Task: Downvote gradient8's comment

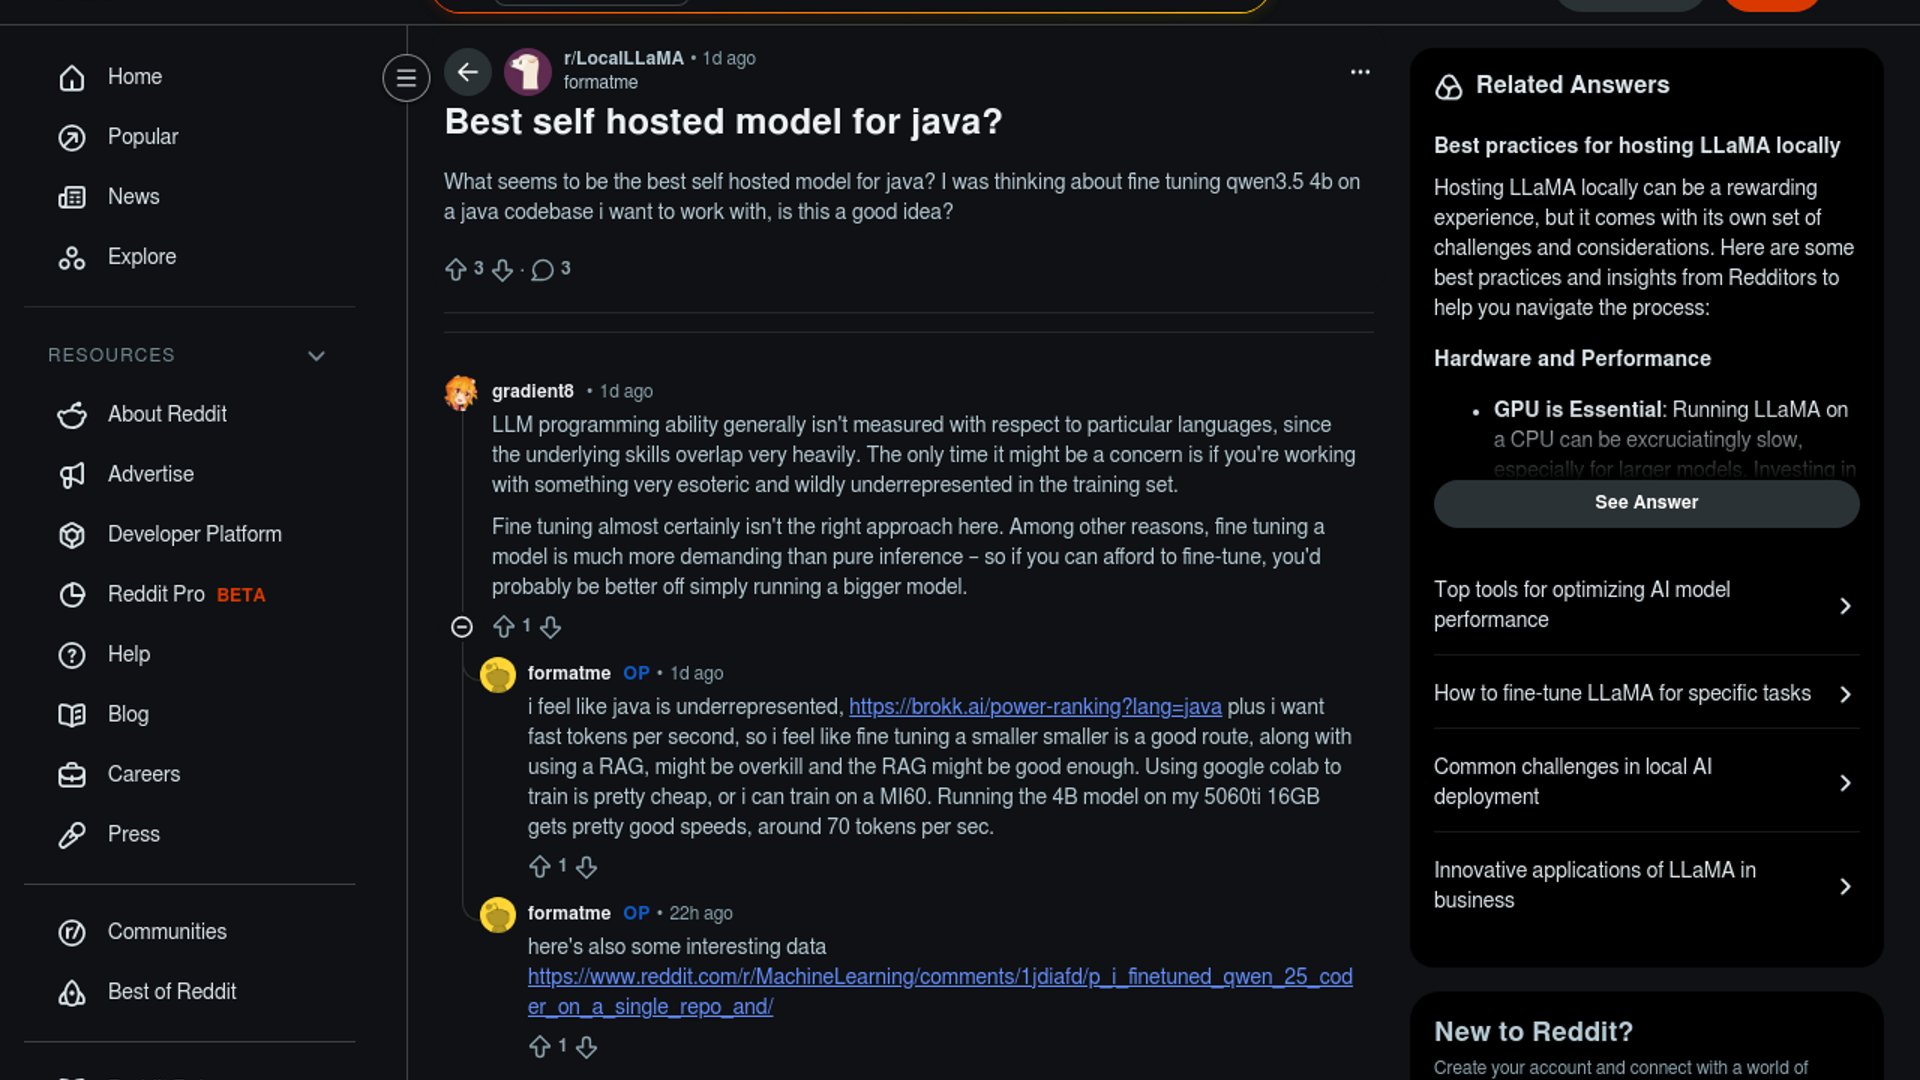Action: (550, 627)
